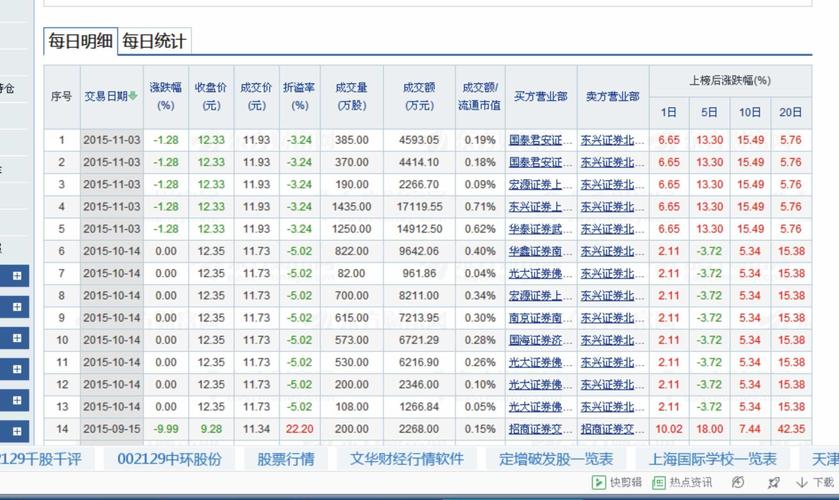Select the 14912.50 amount cell
The width and height of the screenshot is (839, 500).
[x=420, y=229]
